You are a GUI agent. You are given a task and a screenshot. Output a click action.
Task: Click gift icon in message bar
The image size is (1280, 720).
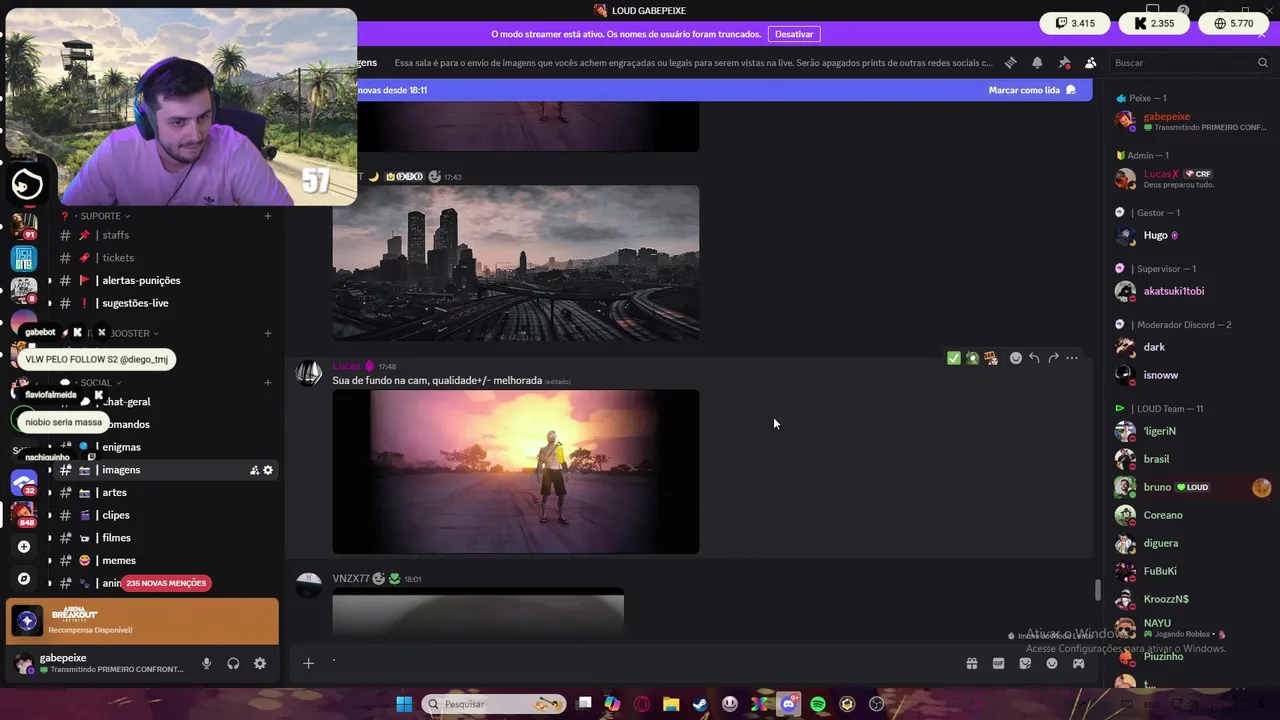(971, 664)
